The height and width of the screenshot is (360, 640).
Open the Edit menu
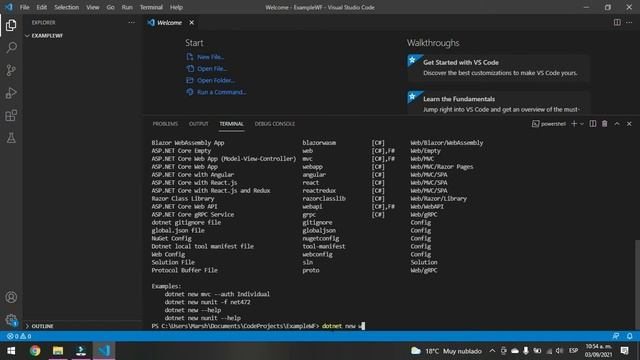coord(42,7)
